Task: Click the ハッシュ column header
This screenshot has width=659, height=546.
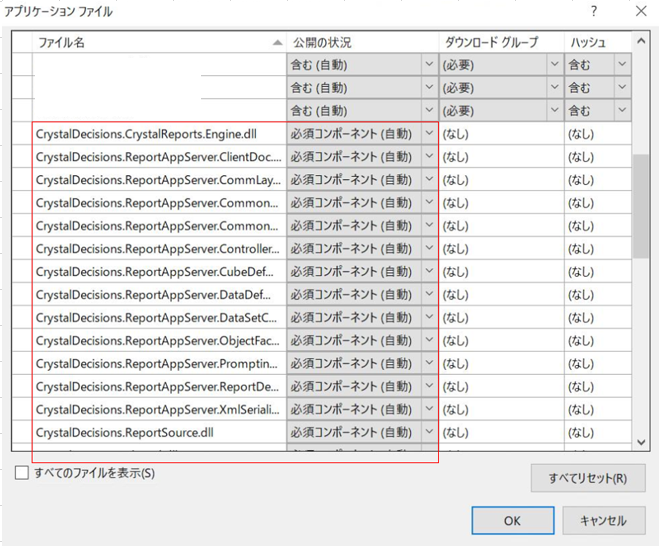Action: tap(598, 42)
